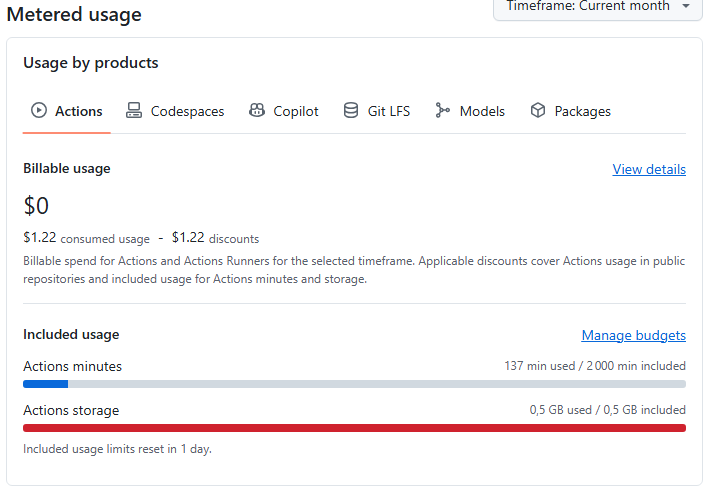Click the red Actions storage progress bar

(x=354, y=428)
